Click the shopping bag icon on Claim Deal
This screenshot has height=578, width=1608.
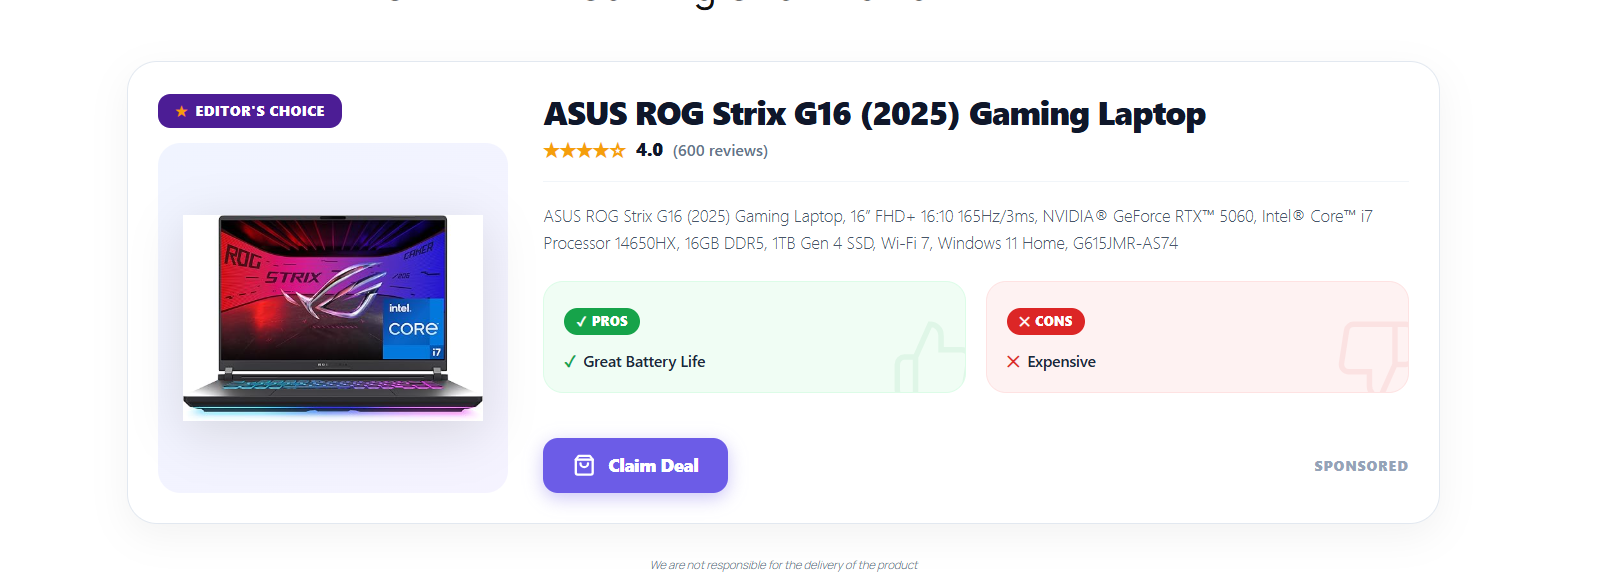584,465
